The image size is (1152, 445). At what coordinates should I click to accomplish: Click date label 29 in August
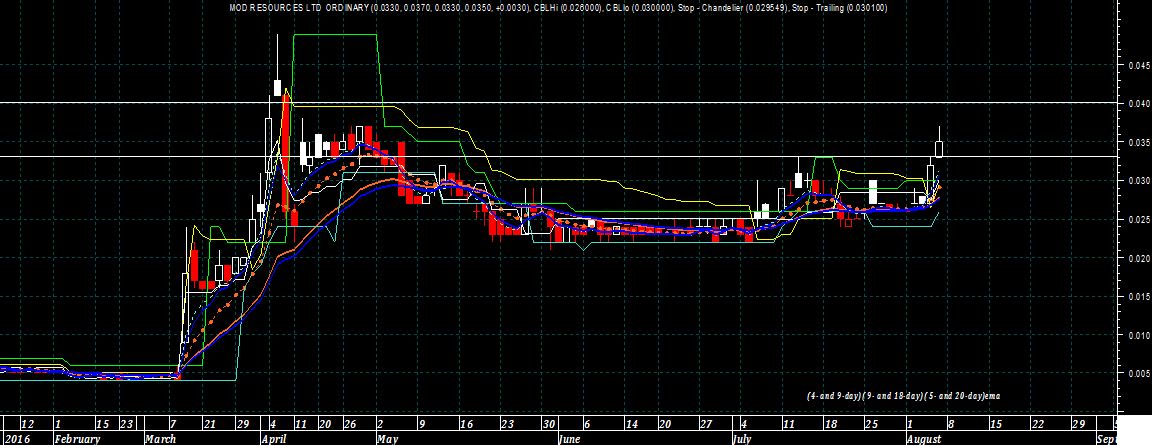pyautogui.click(x=1079, y=424)
